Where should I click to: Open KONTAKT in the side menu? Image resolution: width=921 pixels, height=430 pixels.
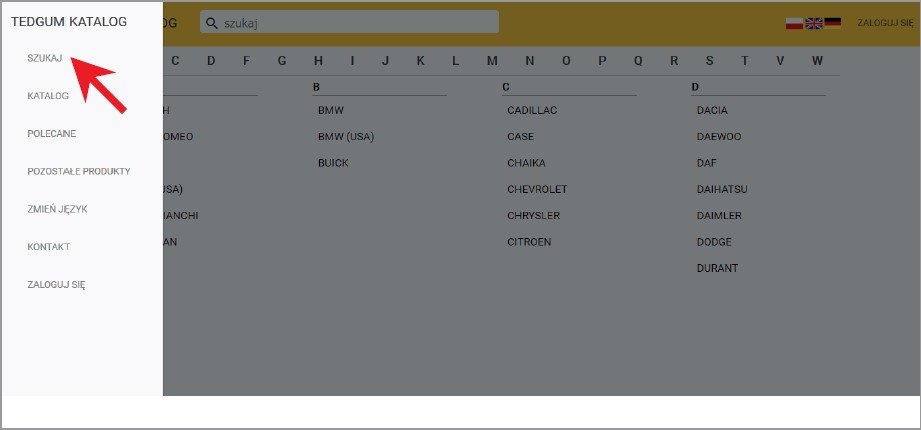click(x=49, y=247)
